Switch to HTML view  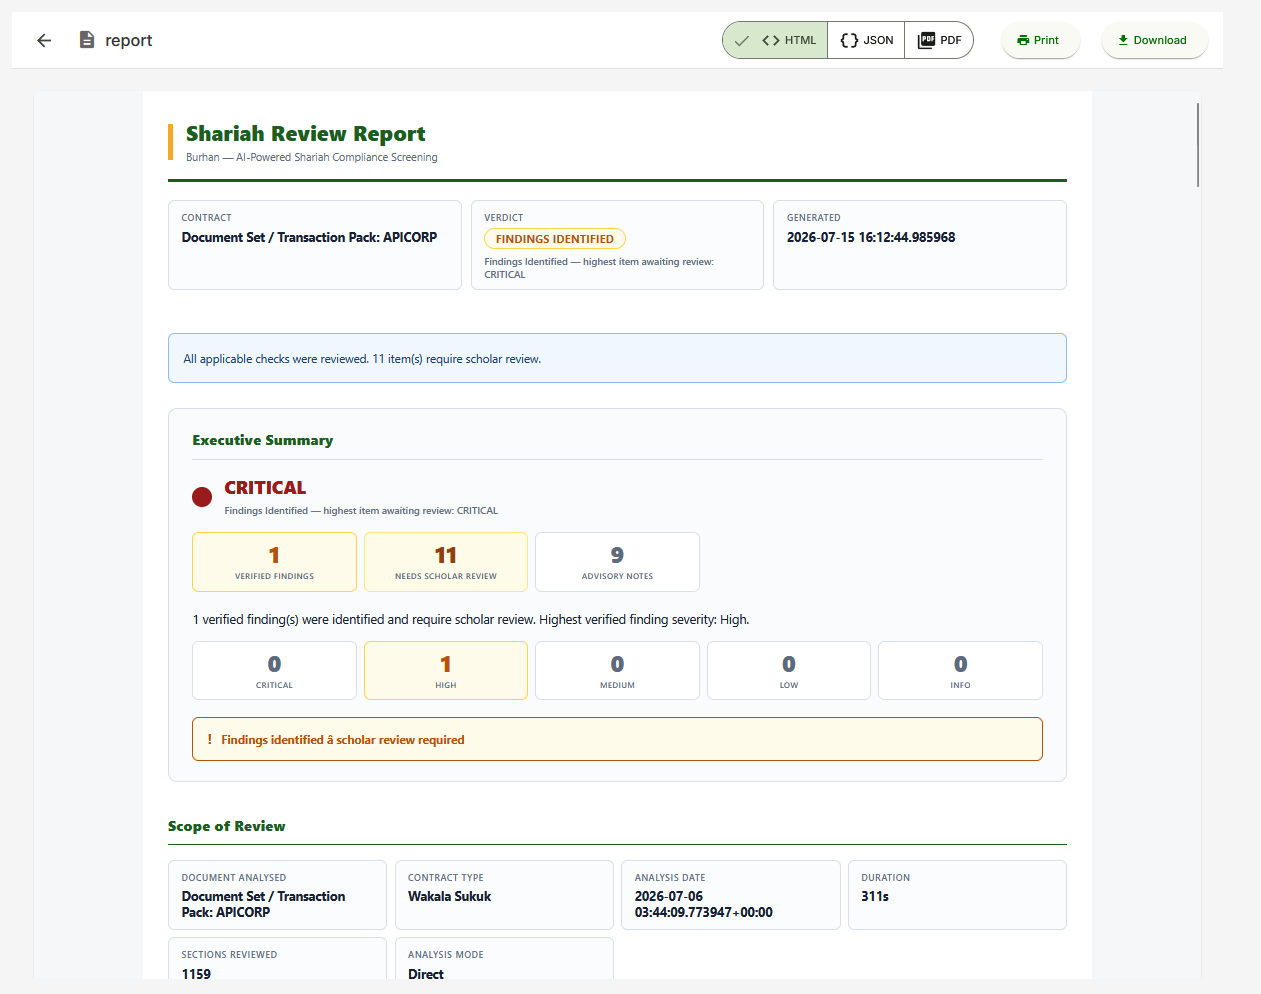pyautogui.click(x=776, y=40)
